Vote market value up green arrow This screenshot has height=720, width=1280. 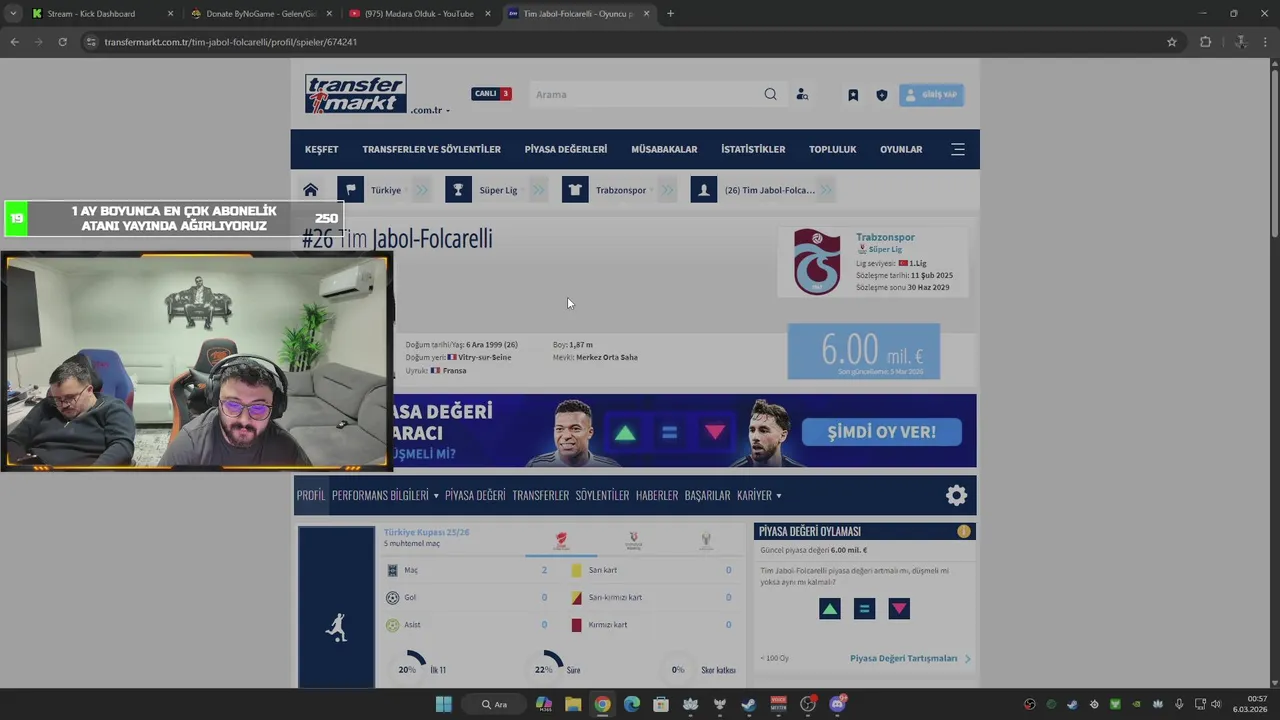coord(830,609)
